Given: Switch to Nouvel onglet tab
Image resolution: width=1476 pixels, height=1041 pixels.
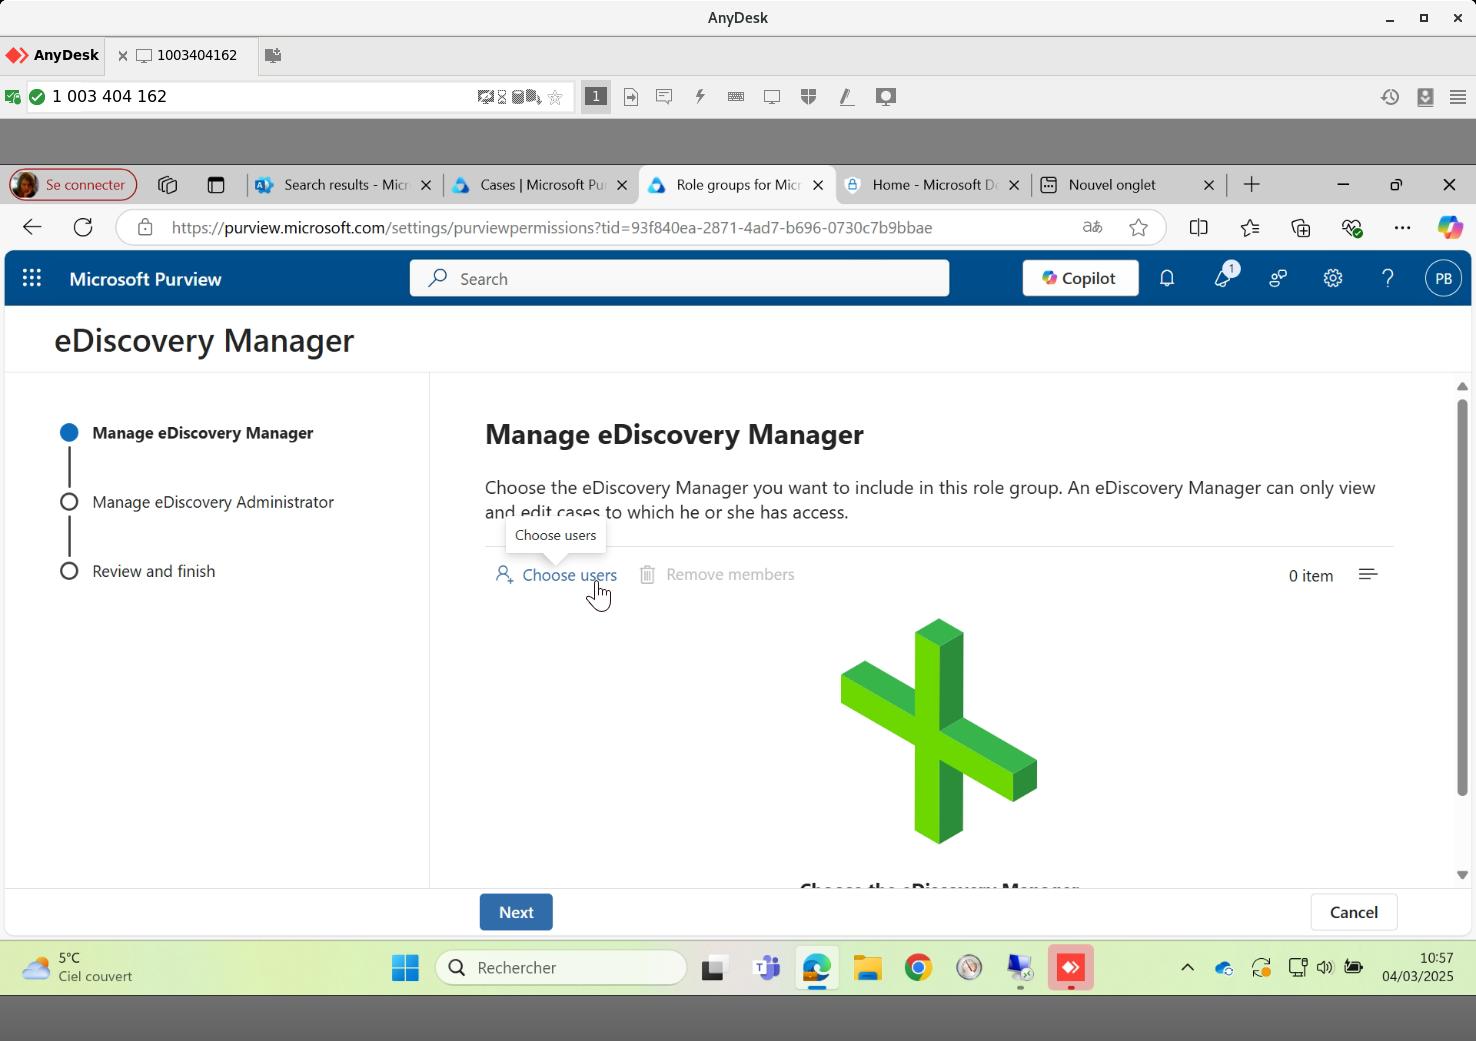Looking at the screenshot, I should click(x=1128, y=185).
